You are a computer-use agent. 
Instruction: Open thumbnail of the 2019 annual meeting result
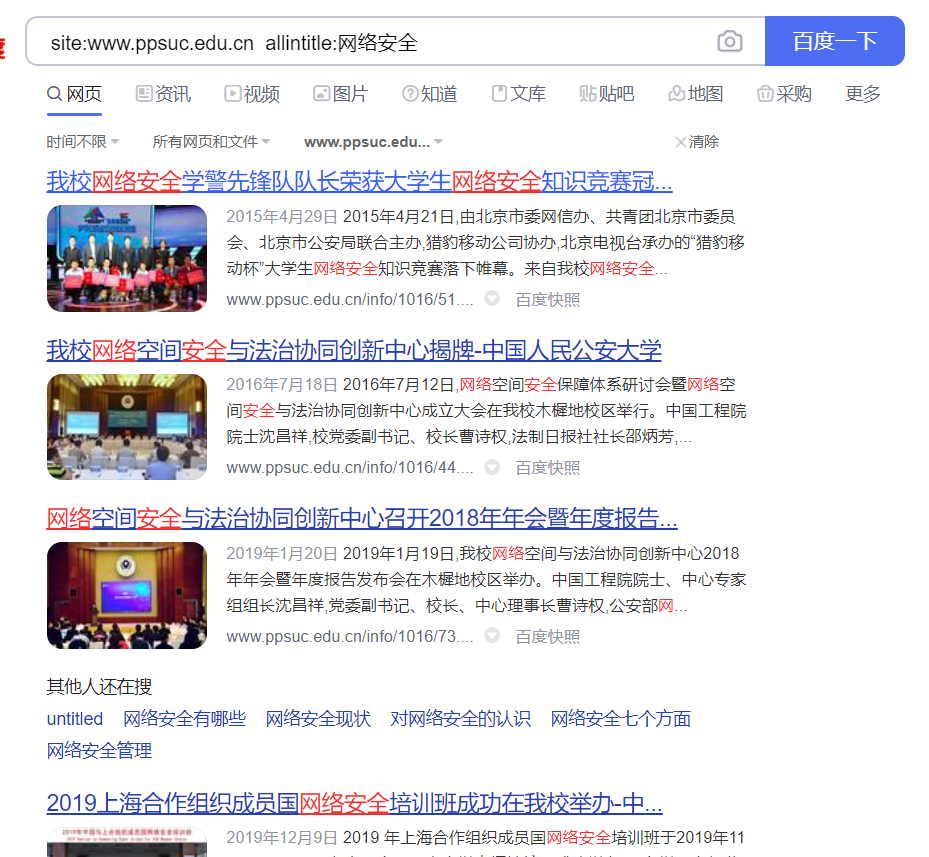point(127,595)
